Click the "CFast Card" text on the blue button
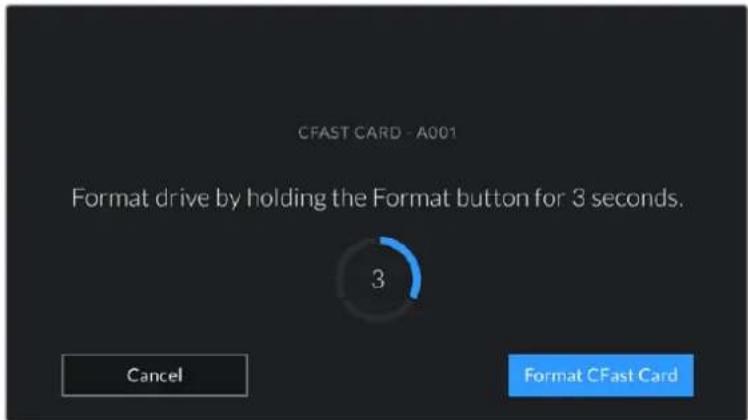The width and height of the screenshot is (748, 420). tap(632, 375)
